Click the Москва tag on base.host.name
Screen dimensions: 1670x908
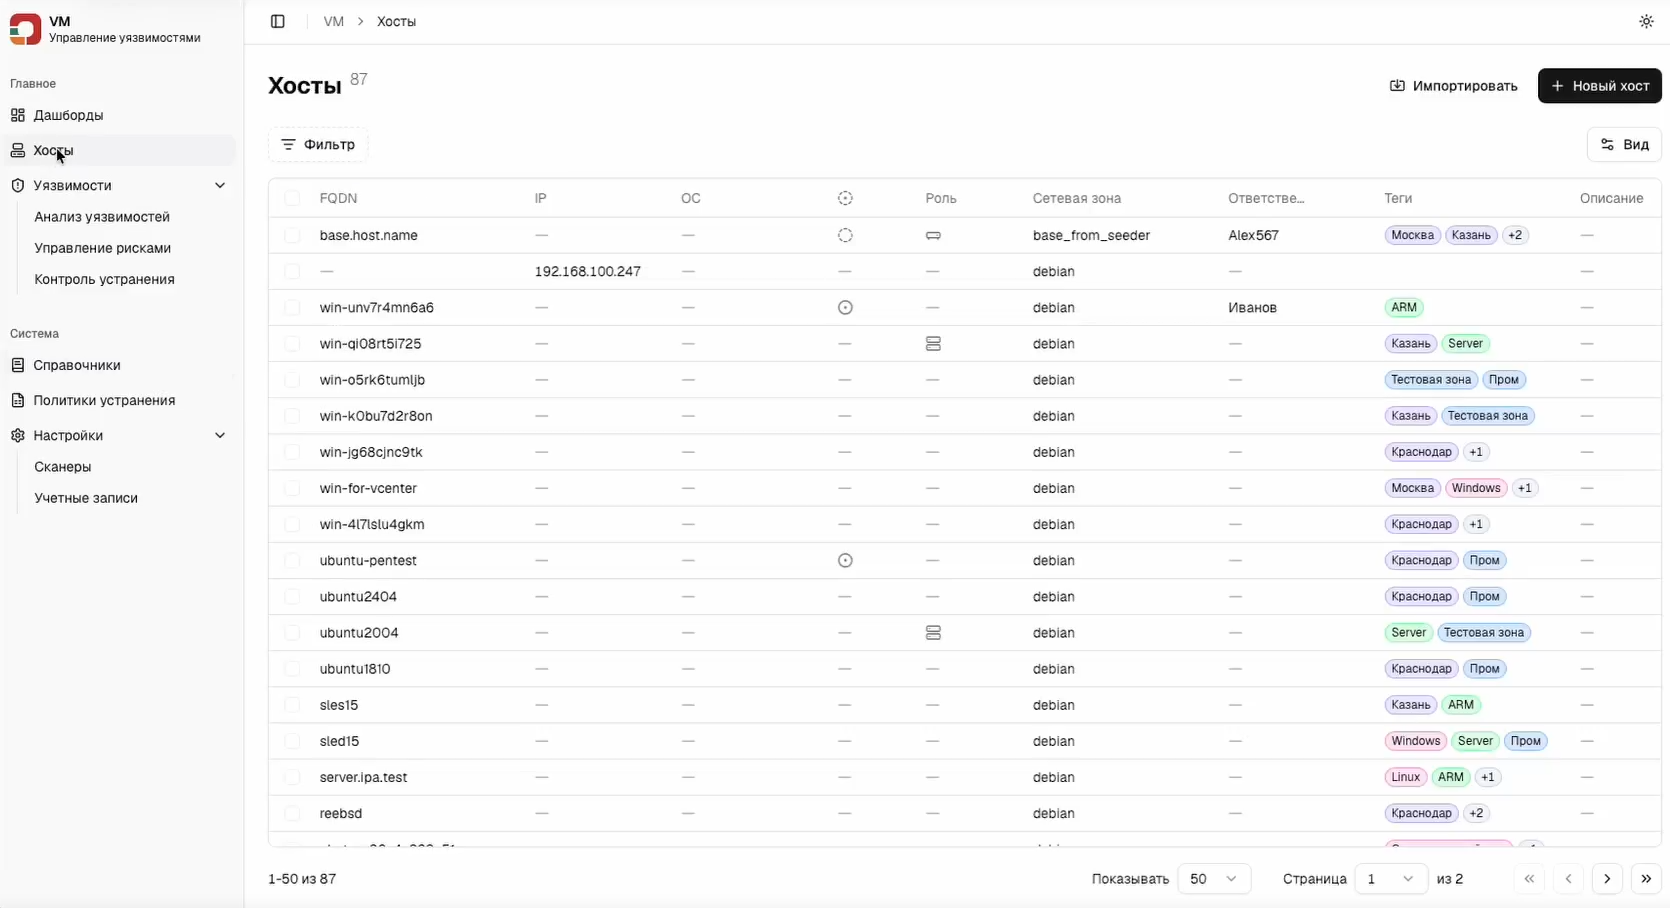click(1412, 236)
